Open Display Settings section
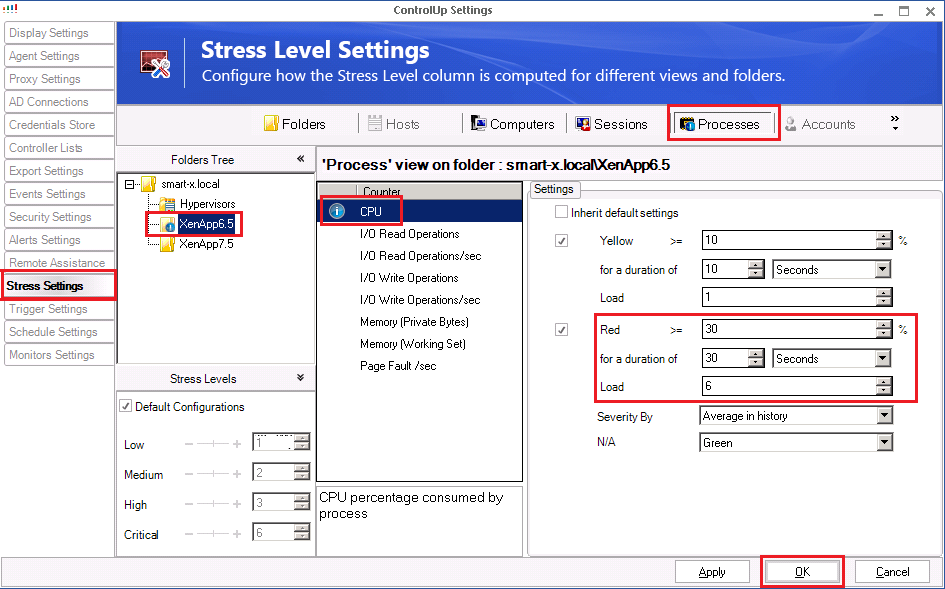 [x=59, y=33]
